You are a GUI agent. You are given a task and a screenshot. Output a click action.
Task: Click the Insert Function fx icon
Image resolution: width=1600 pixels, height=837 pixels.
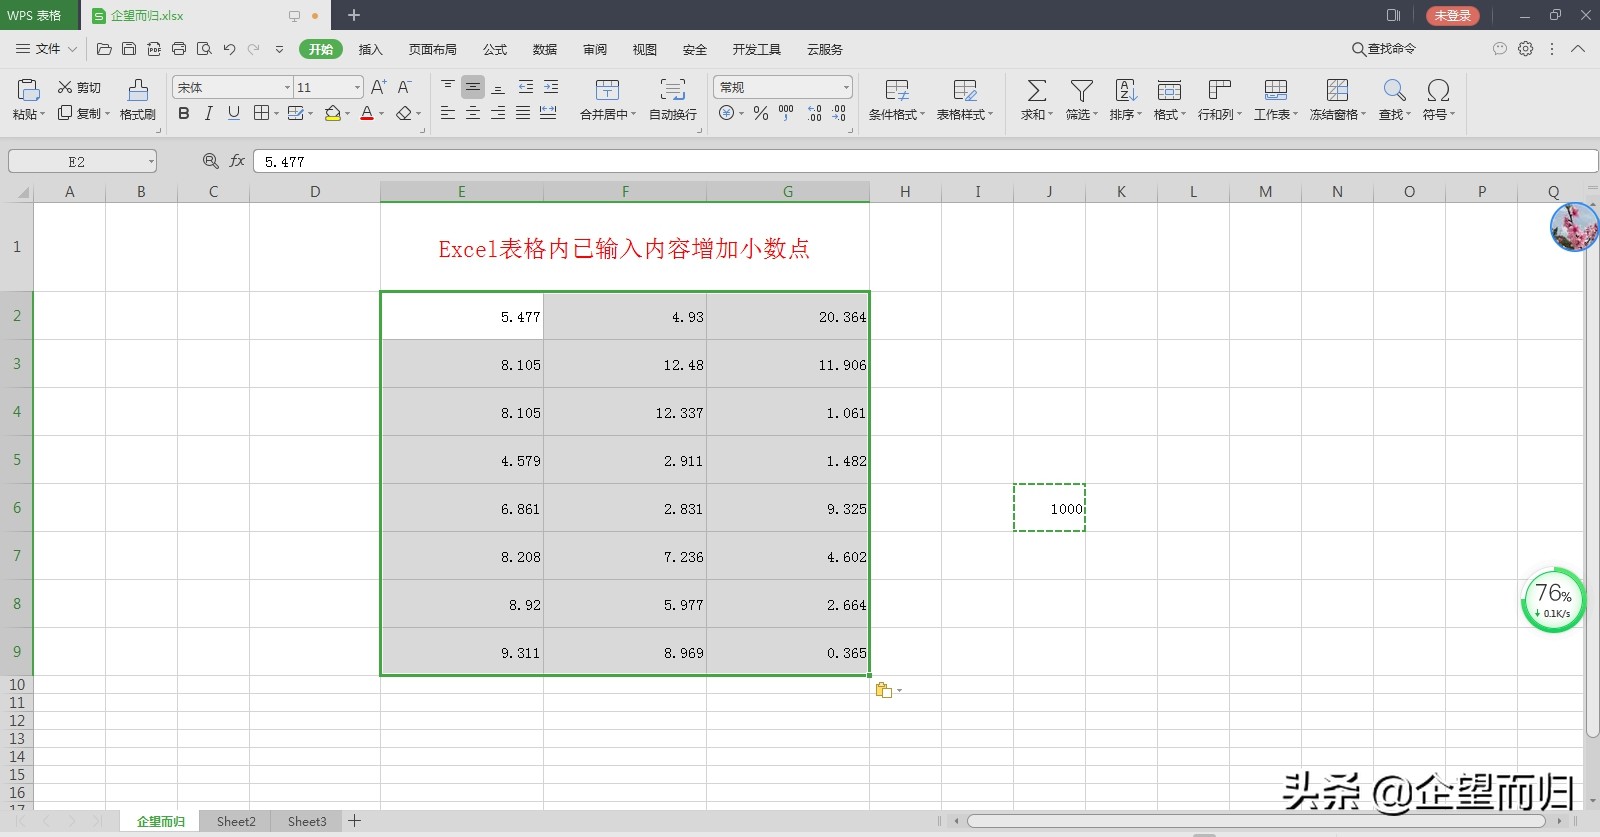pyautogui.click(x=237, y=161)
